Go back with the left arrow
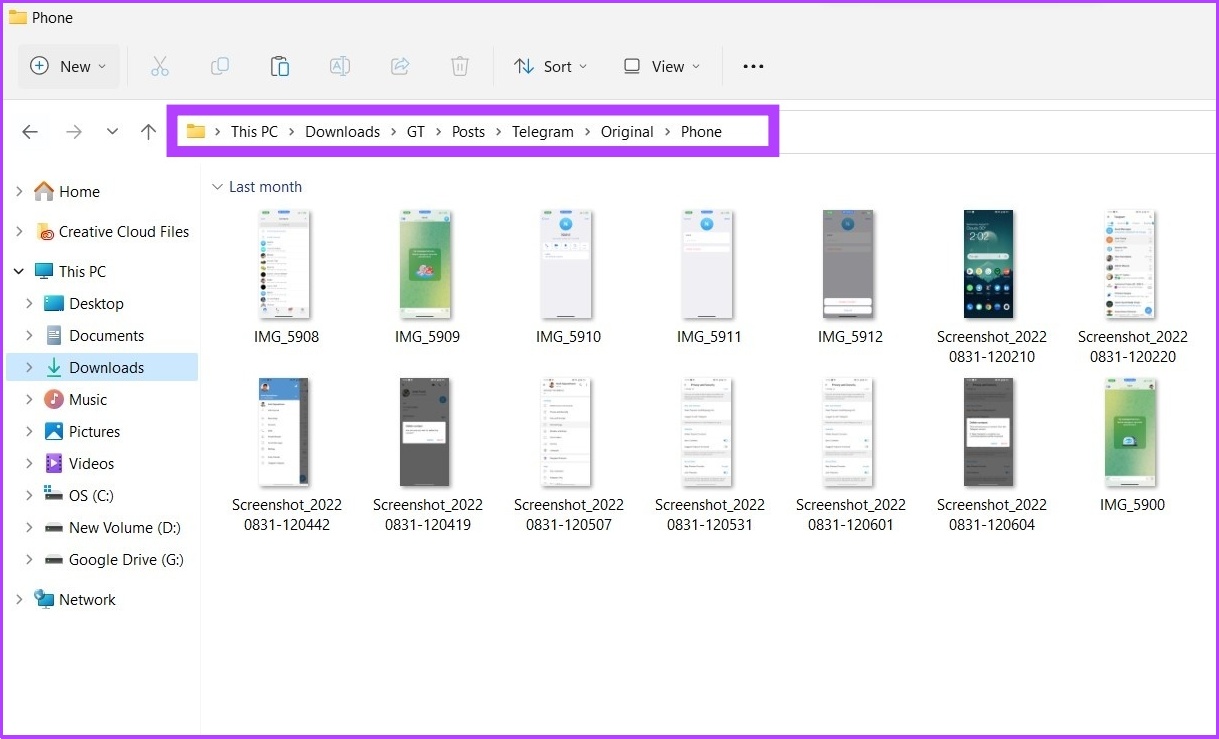Viewport: 1219px width, 739px height. click(x=30, y=131)
